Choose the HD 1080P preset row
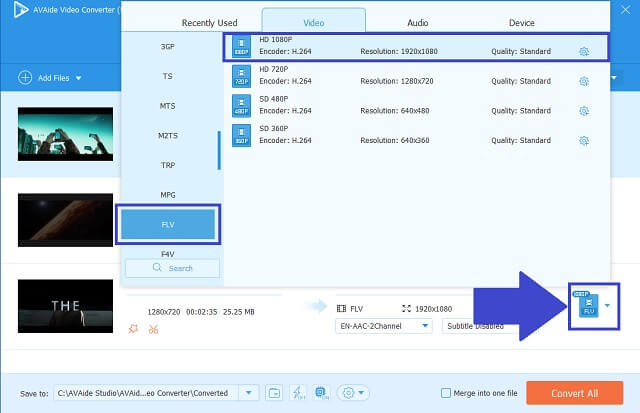 pos(416,46)
